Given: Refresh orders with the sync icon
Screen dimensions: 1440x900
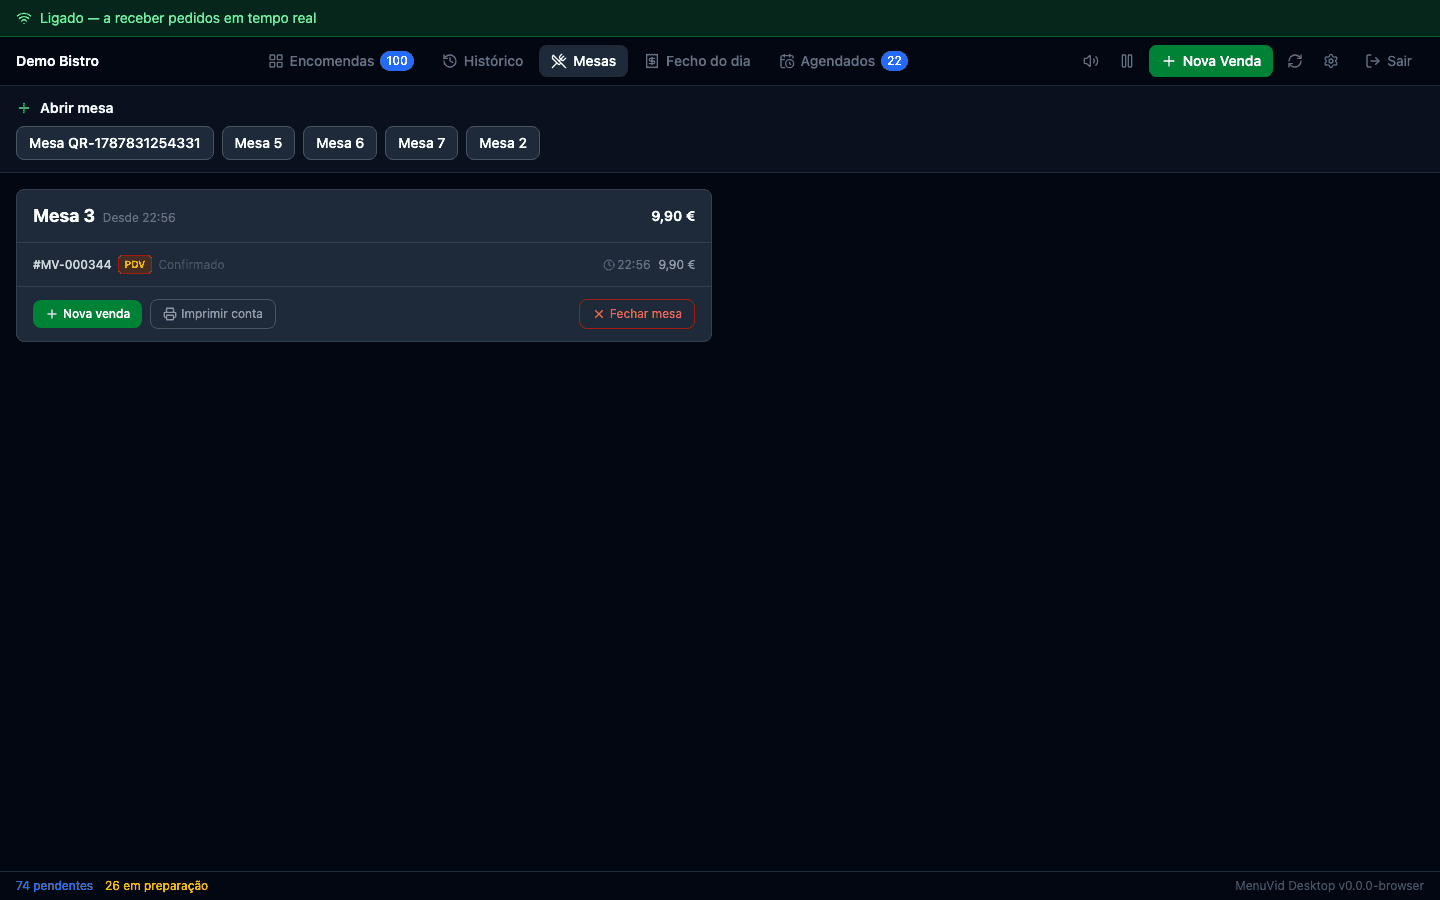Looking at the screenshot, I should click(1295, 61).
